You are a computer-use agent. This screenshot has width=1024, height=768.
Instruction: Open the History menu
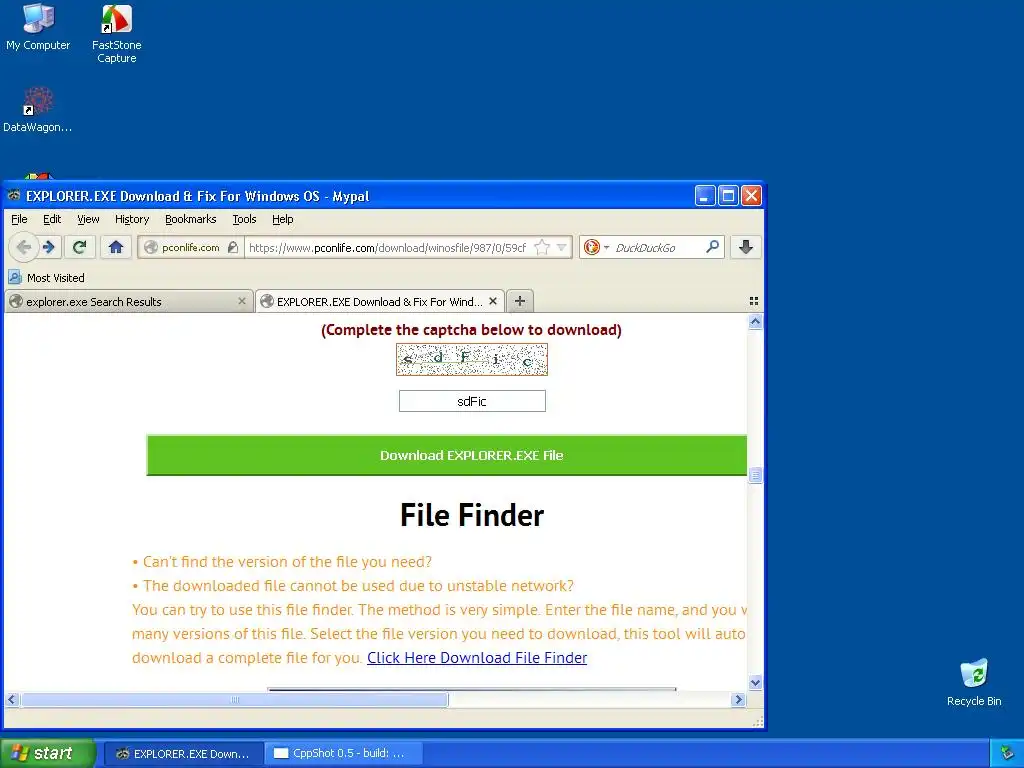click(x=132, y=219)
